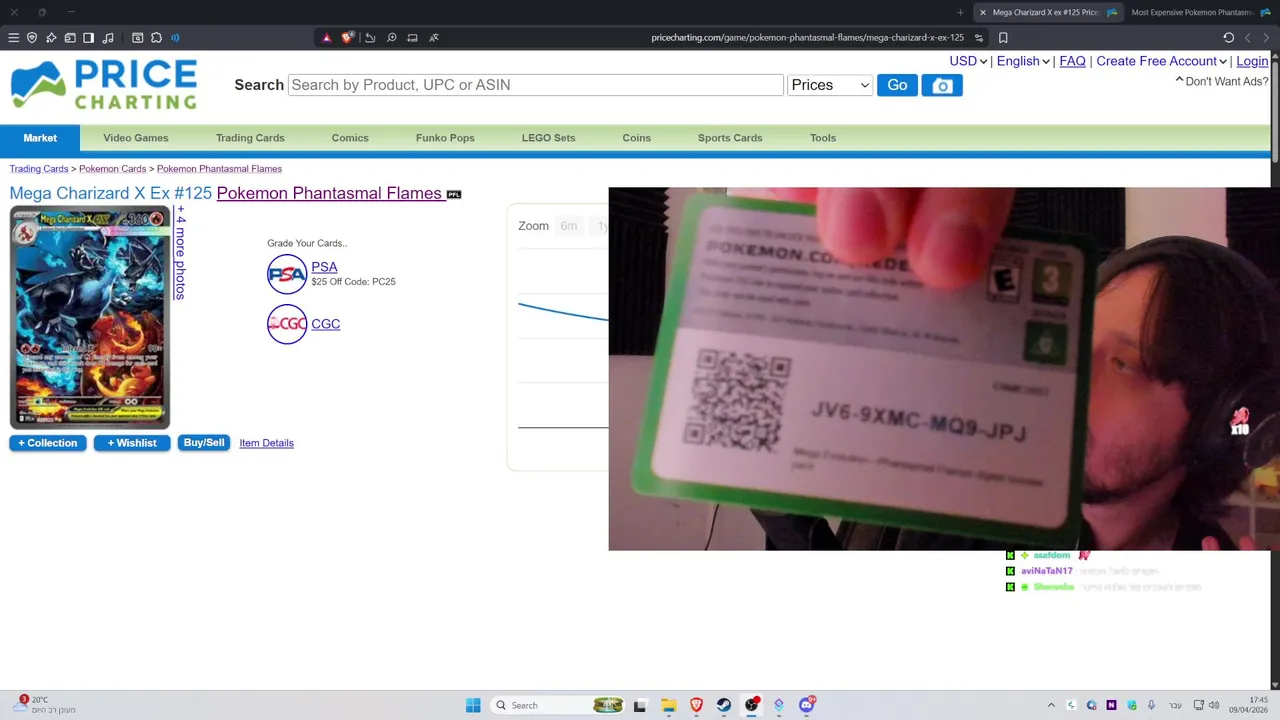Open the music playlist icon in toolbar
Image resolution: width=1280 pixels, height=720 pixels.
(108, 38)
